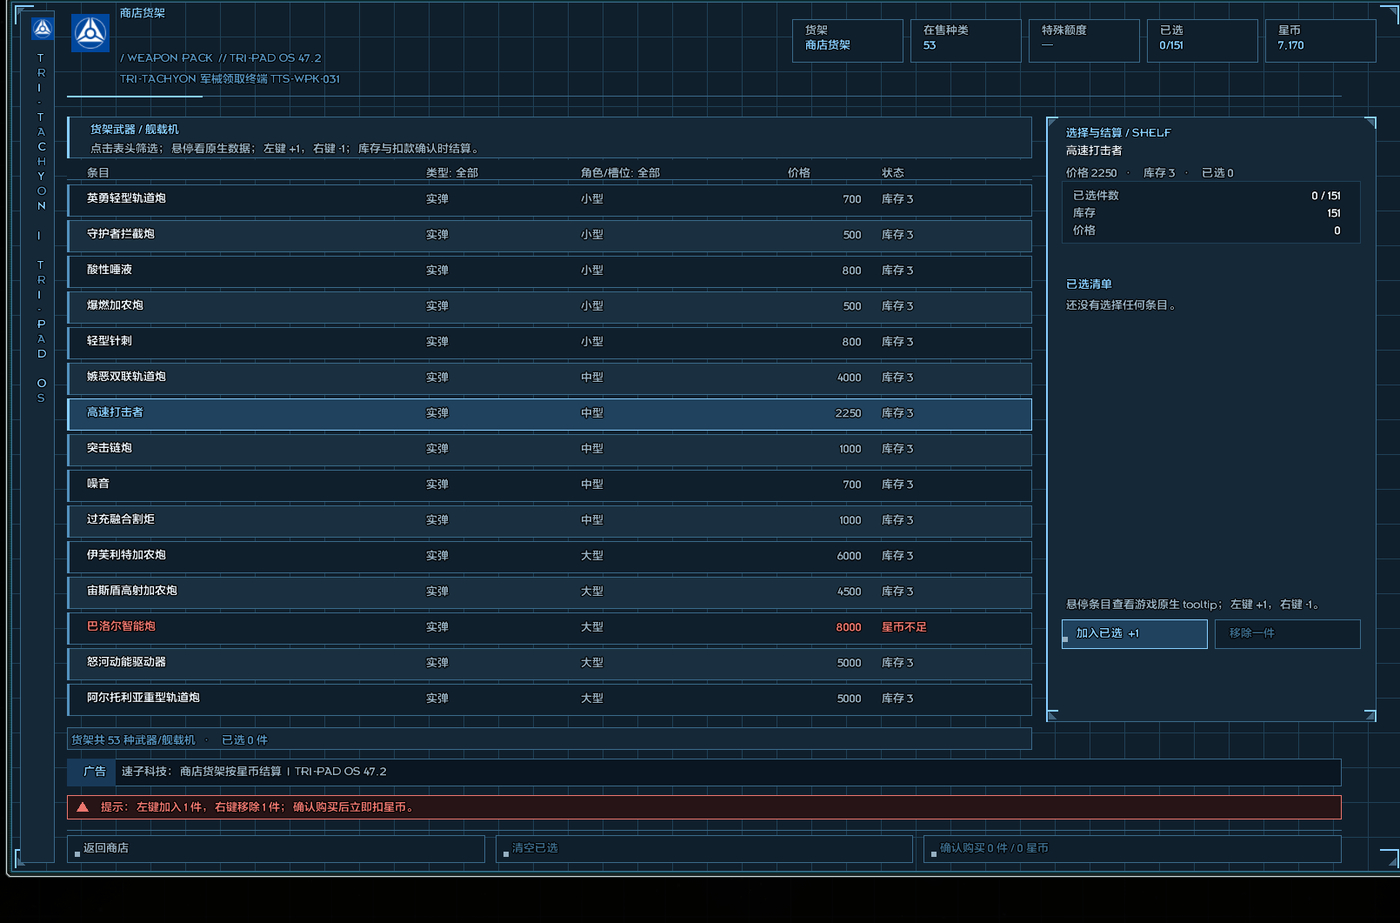Click the 广告 label in the banner
Screen dimensions: 1400x923
click(94, 772)
